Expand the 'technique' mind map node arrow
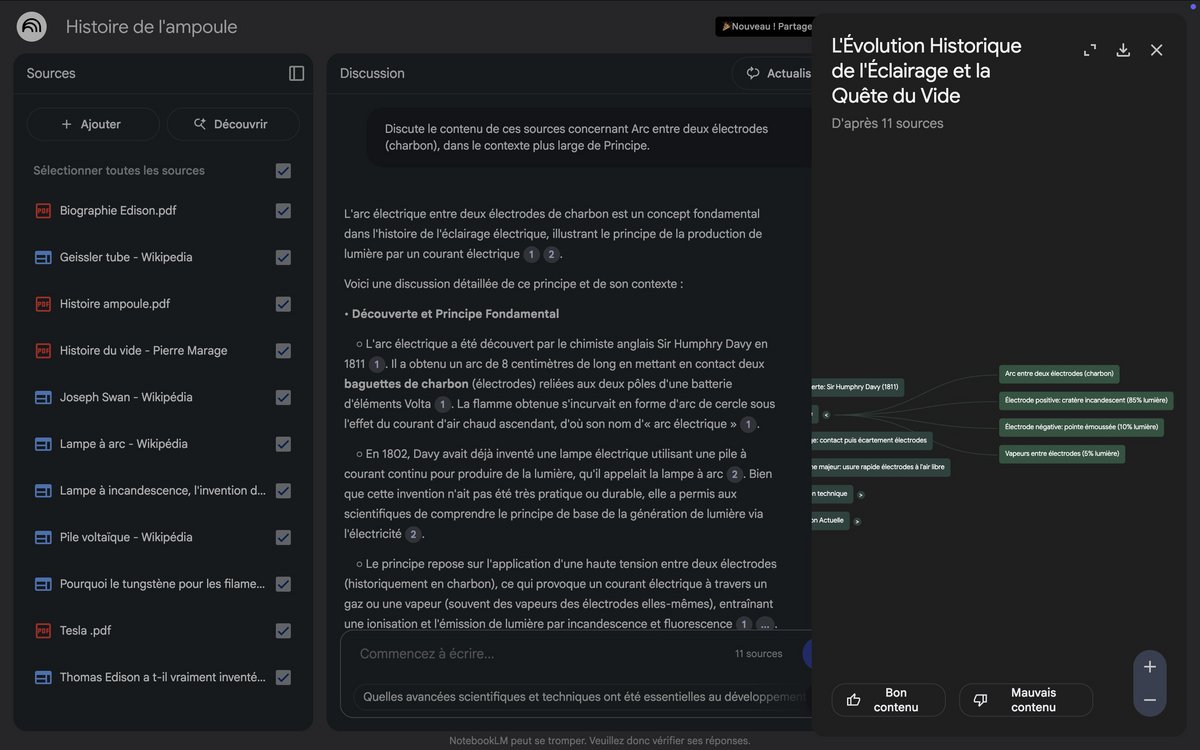The image size is (1200, 750). [860, 494]
